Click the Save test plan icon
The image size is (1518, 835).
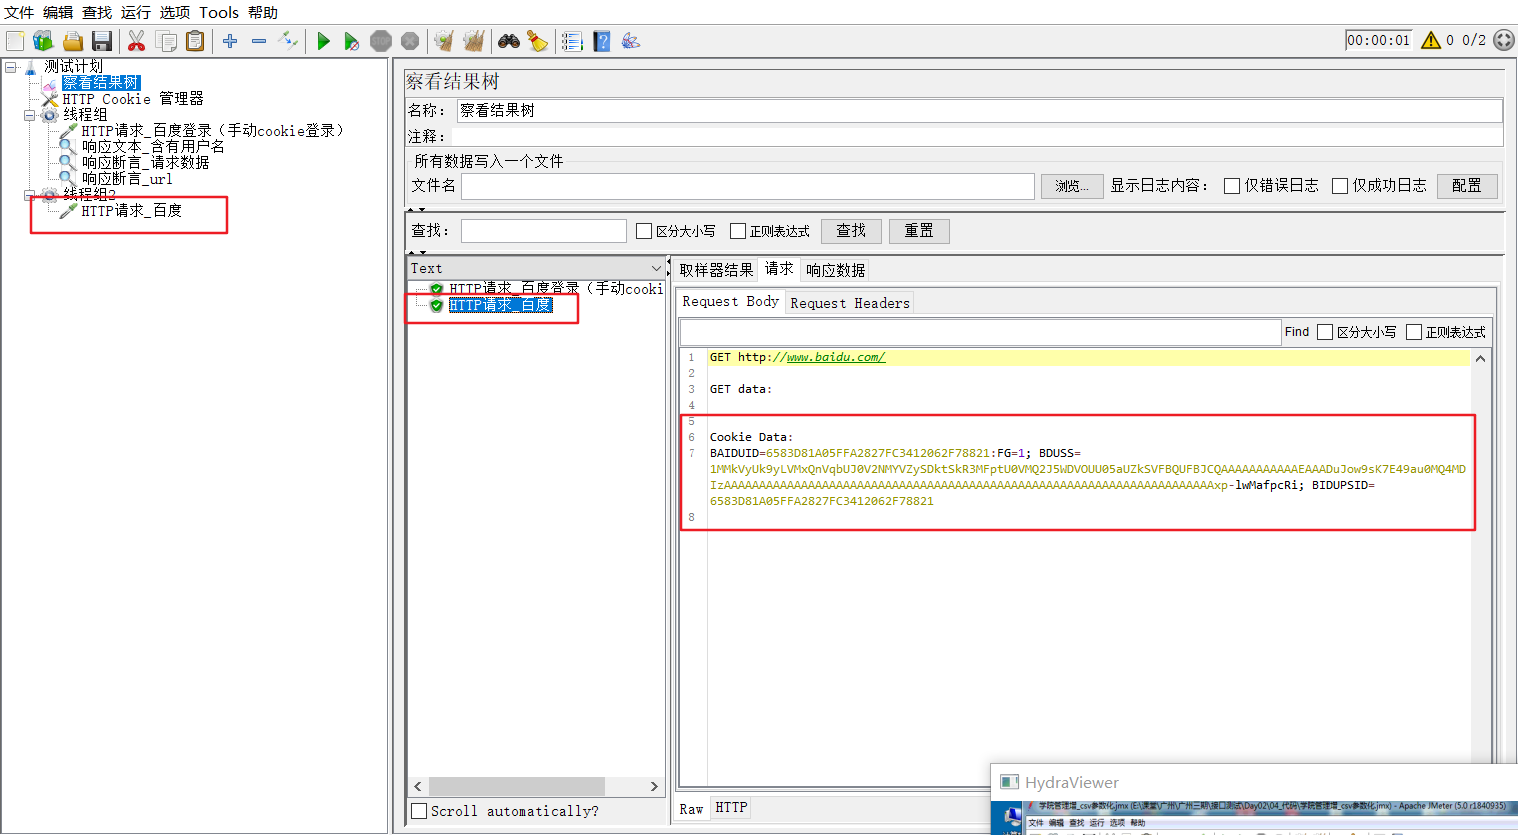(x=102, y=41)
